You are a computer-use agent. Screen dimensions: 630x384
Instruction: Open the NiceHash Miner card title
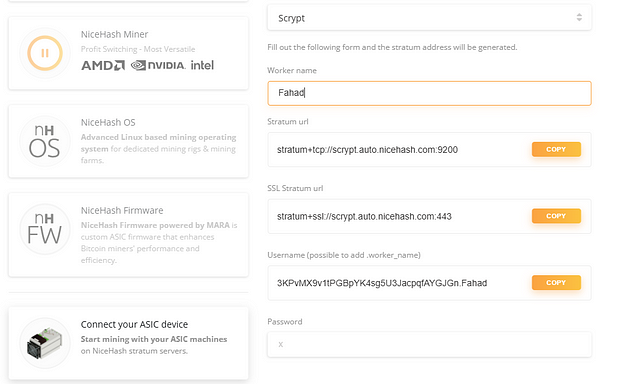(x=115, y=35)
